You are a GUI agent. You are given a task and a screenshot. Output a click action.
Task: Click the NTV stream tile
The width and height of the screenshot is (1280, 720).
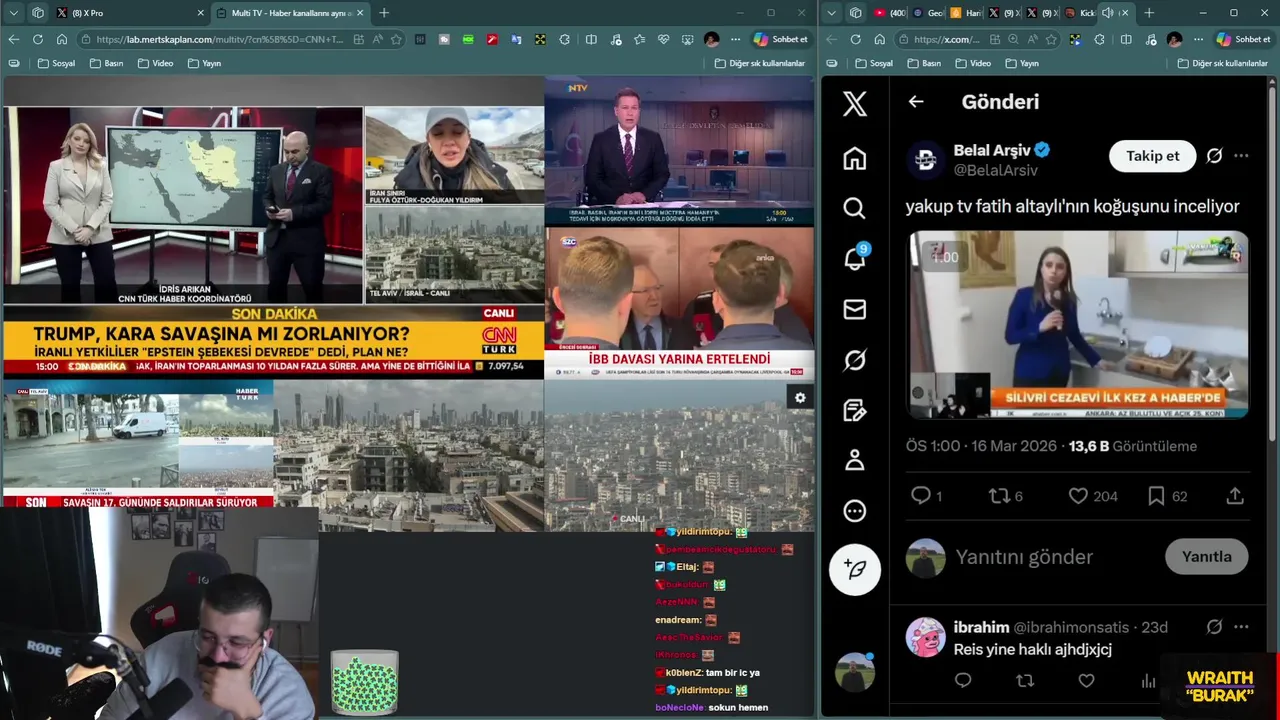click(680, 152)
